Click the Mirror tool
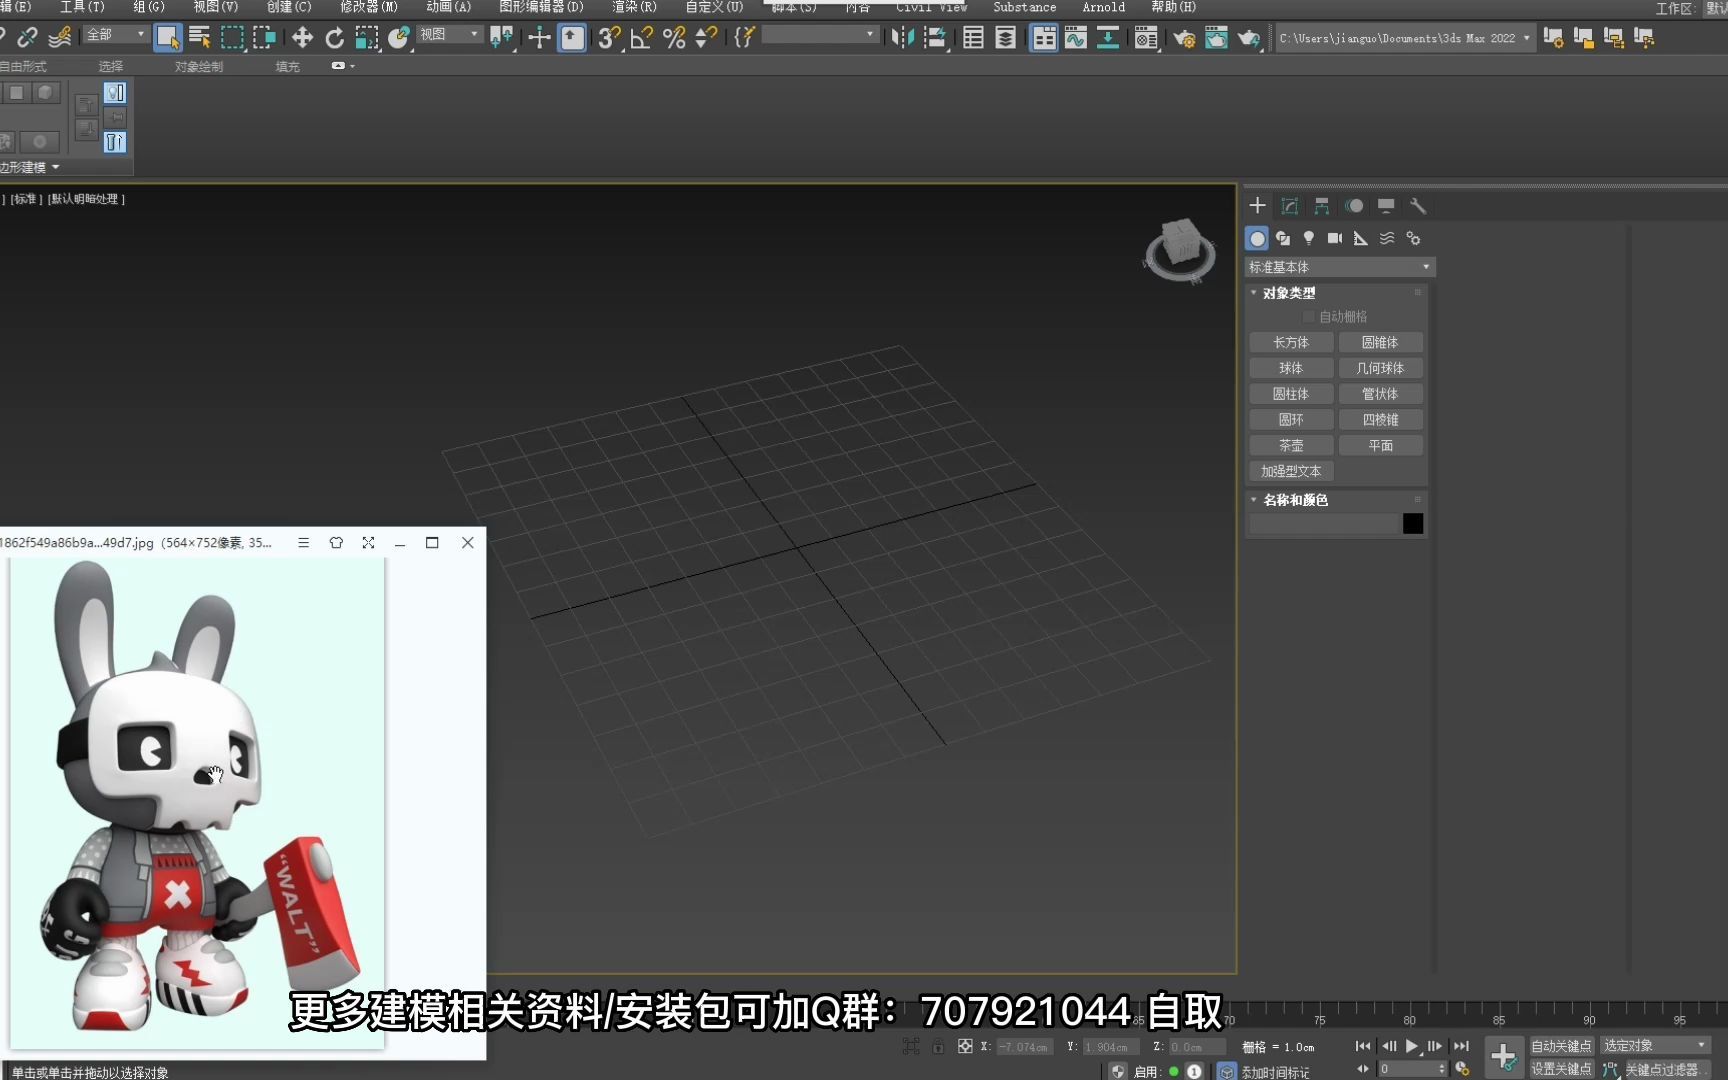1728x1080 pixels. pyautogui.click(x=902, y=38)
